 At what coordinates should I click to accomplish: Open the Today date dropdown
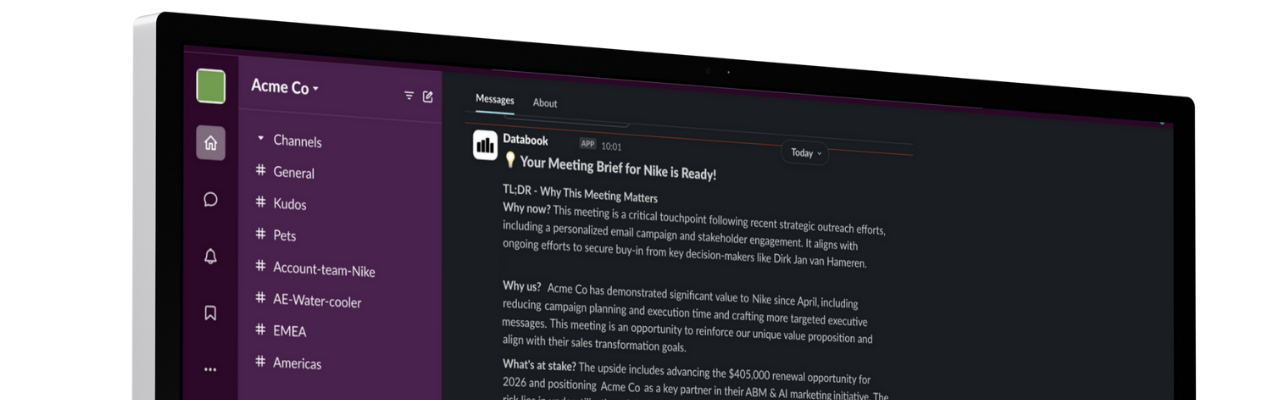[x=806, y=153]
